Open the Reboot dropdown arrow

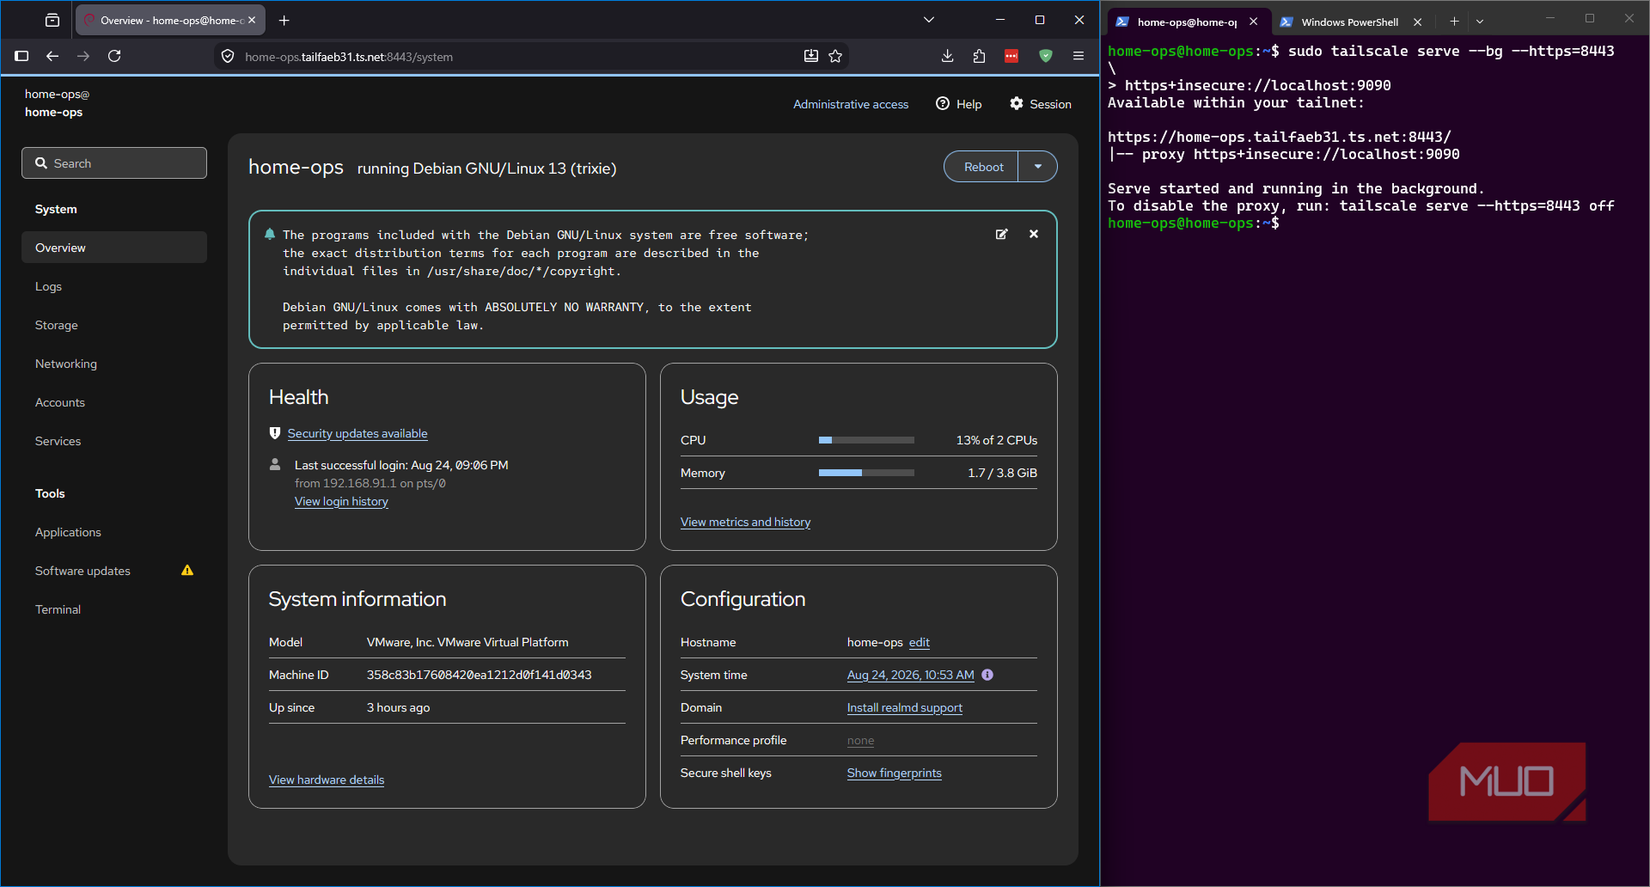pos(1038,167)
